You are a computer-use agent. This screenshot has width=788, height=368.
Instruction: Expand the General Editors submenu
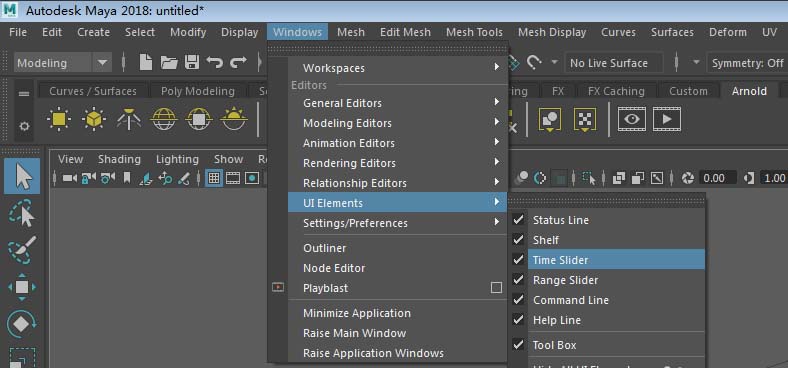(398, 103)
